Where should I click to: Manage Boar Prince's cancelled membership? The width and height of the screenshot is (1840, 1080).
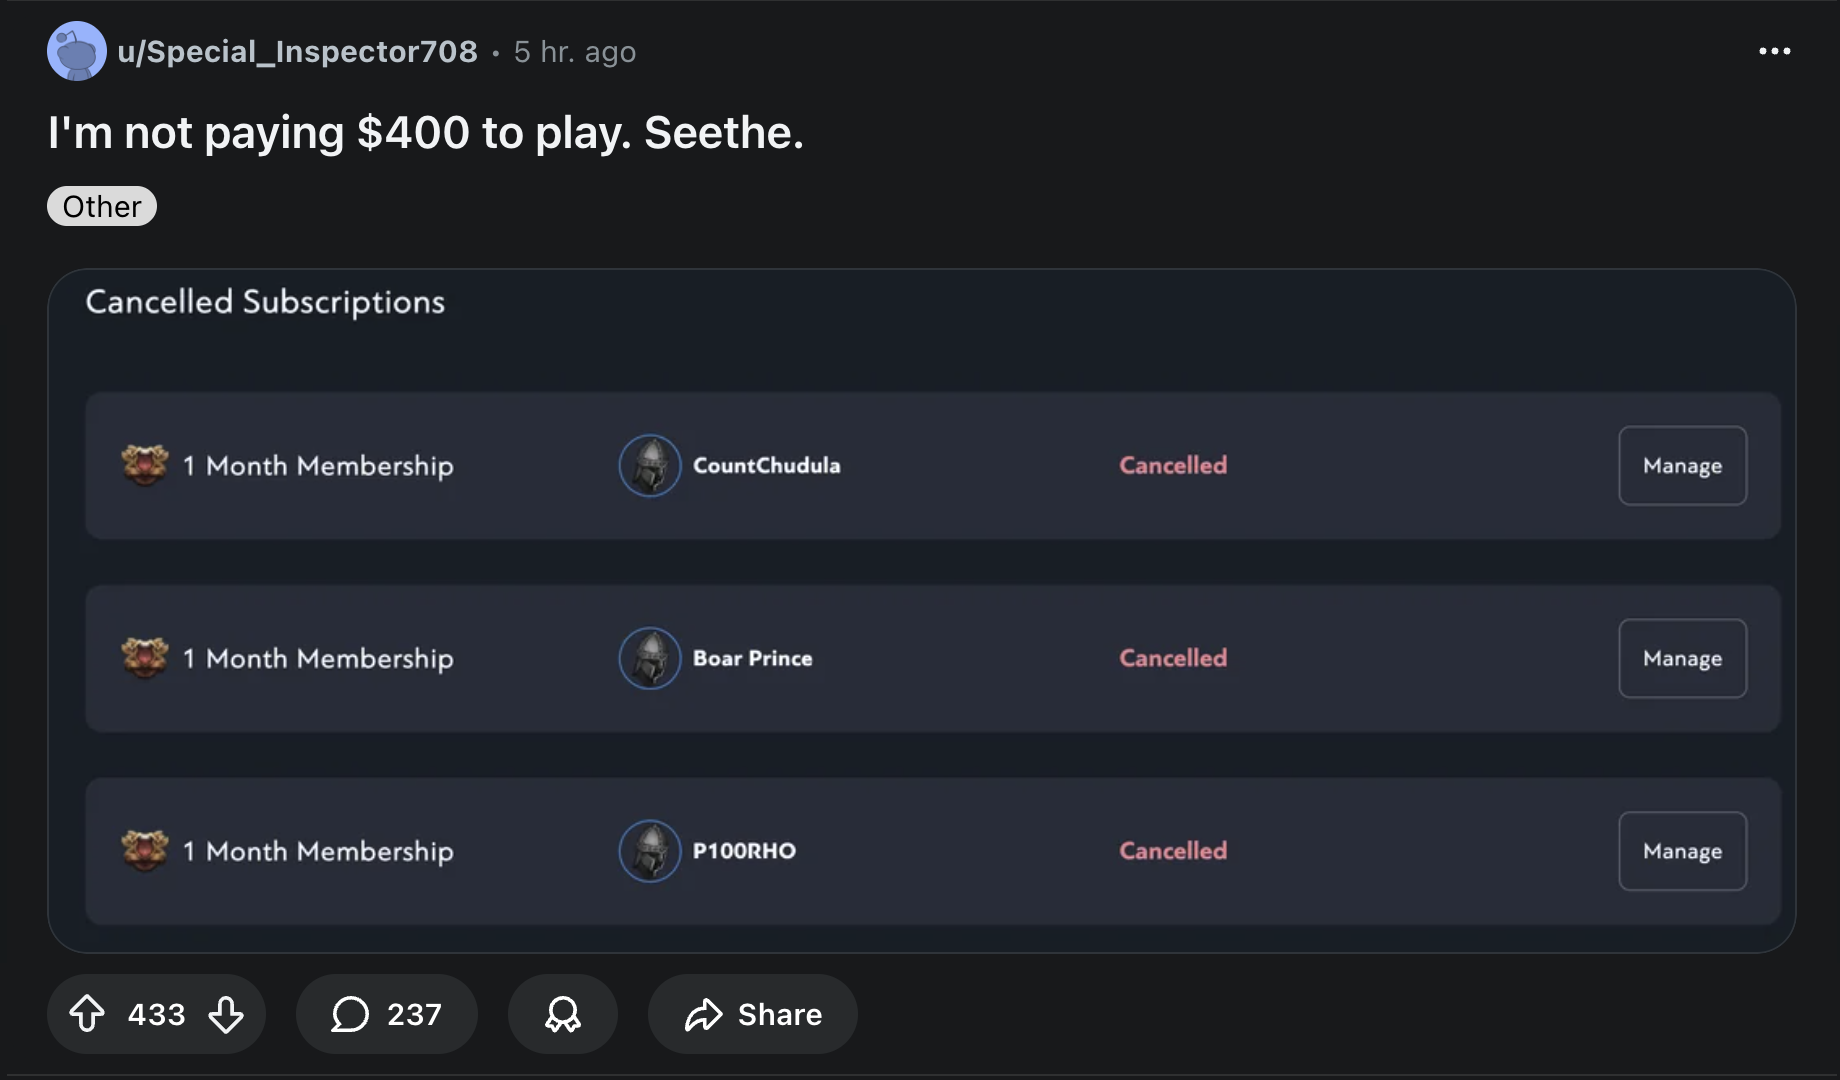[x=1682, y=658]
